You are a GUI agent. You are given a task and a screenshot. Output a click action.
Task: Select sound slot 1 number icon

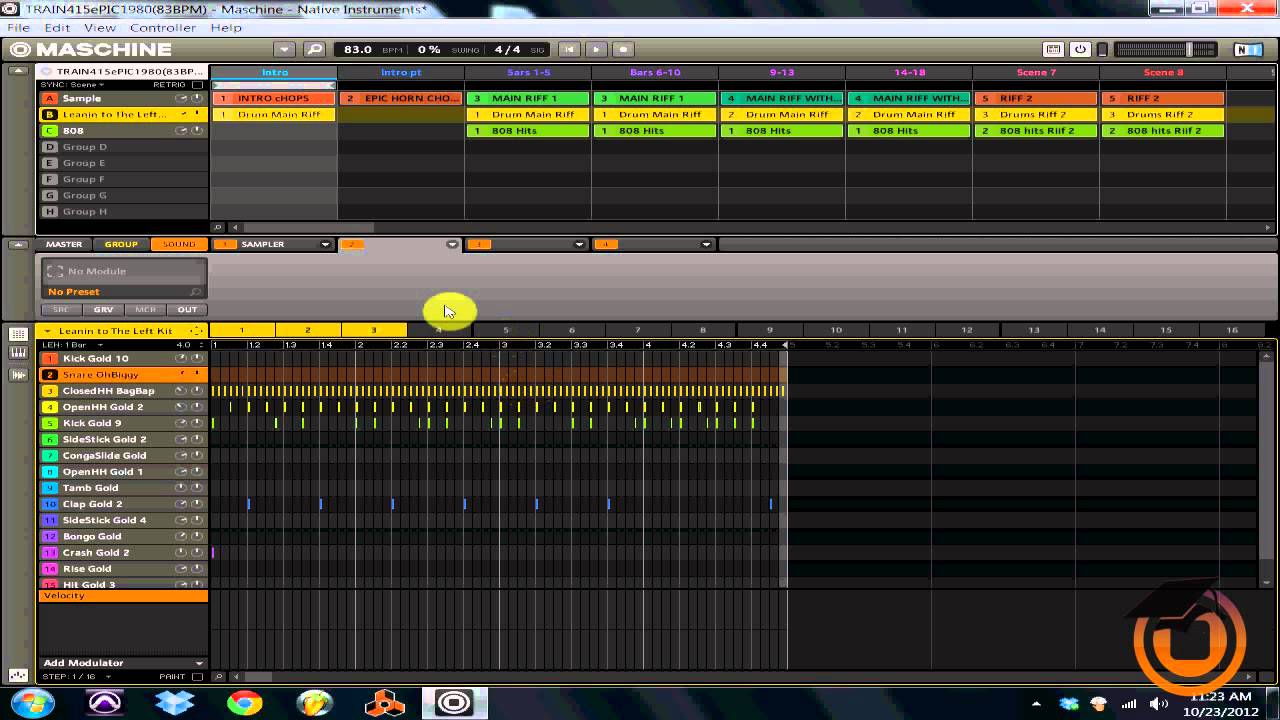point(49,358)
